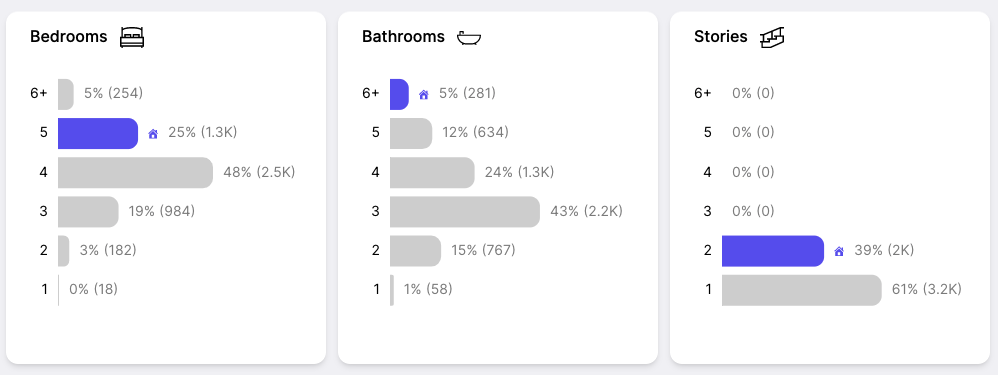Click the house marker beside 5% (281)

coord(423,94)
